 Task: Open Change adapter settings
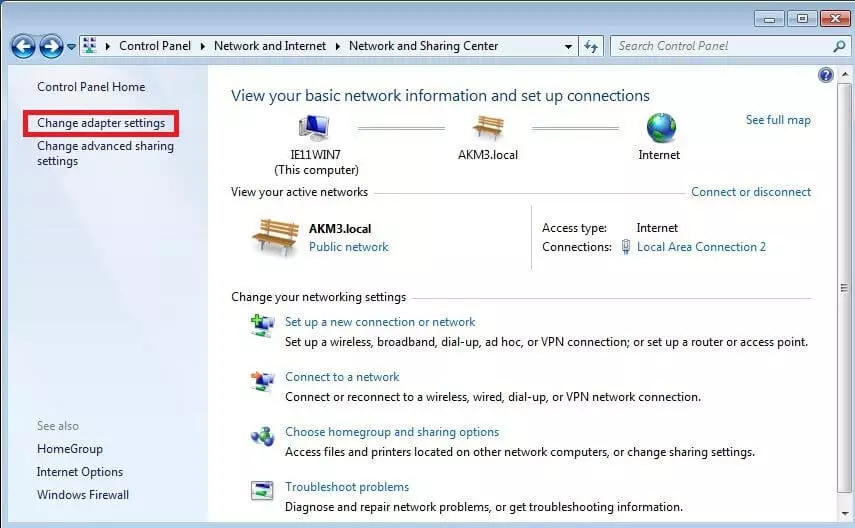coord(101,123)
